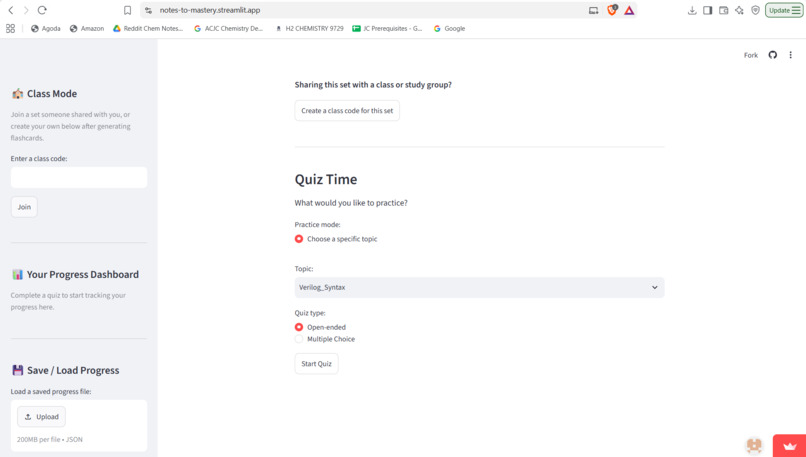
Task: Click the avatar icon near bottom right
Action: (x=754, y=445)
